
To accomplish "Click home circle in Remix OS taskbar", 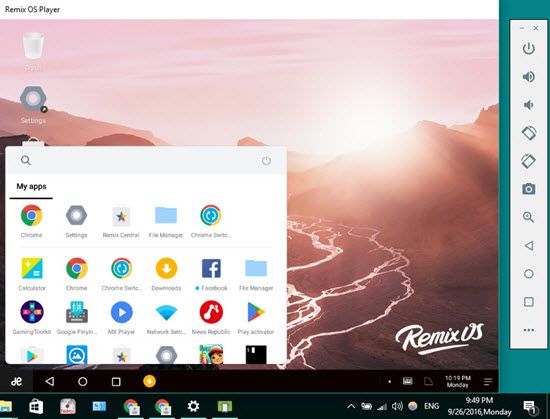I will pyautogui.click(x=83, y=381).
